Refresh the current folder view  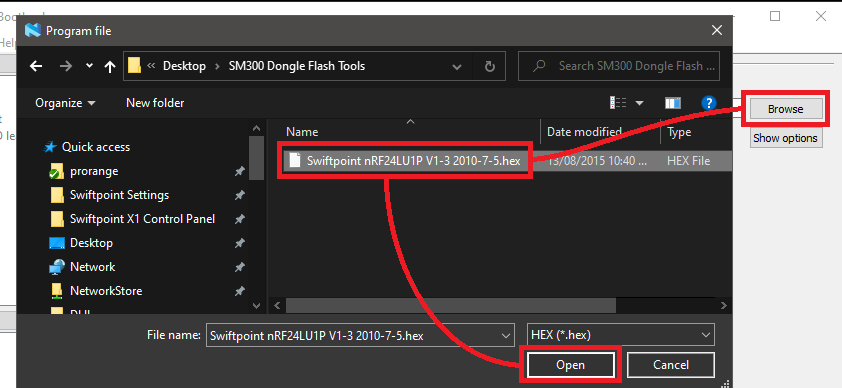coord(489,66)
